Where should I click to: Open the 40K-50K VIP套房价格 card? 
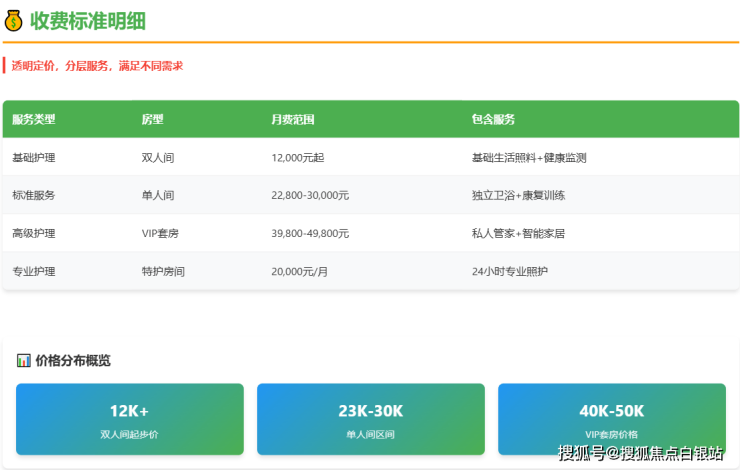pos(611,419)
